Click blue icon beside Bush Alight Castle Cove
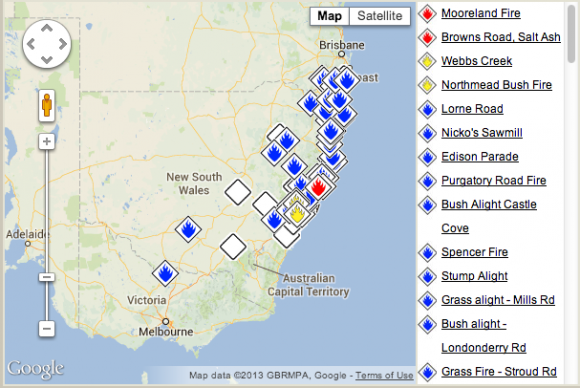 [x=428, y=205]
